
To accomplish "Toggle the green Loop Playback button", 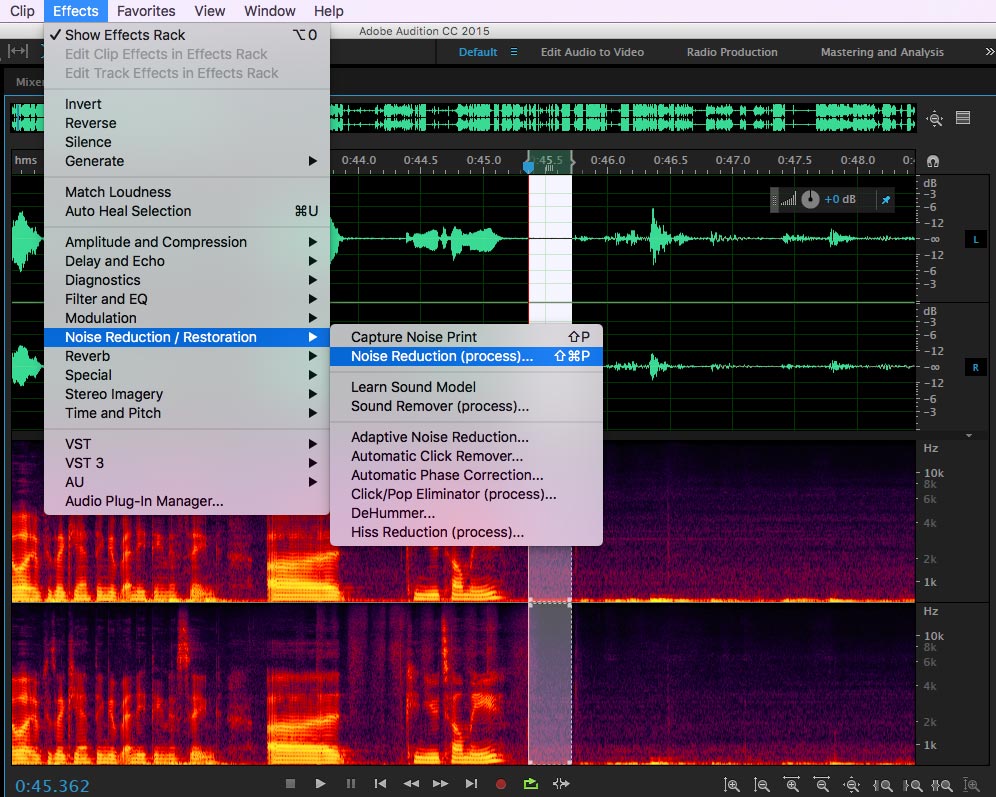I will pos(531,784).
